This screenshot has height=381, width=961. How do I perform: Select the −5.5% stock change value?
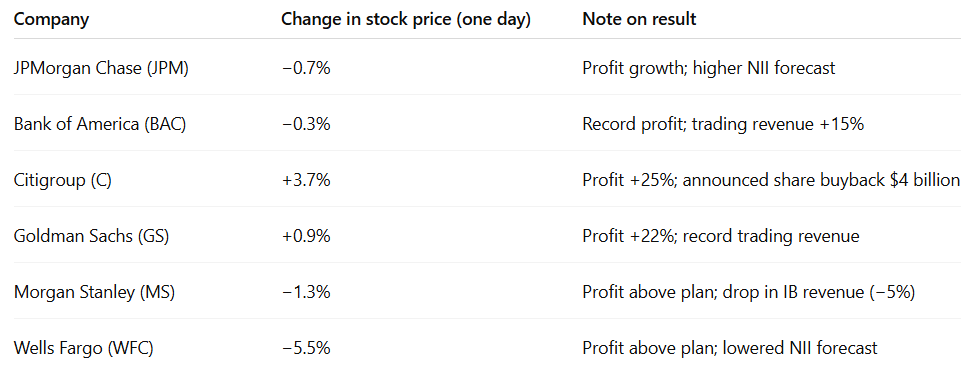(306, 349)
